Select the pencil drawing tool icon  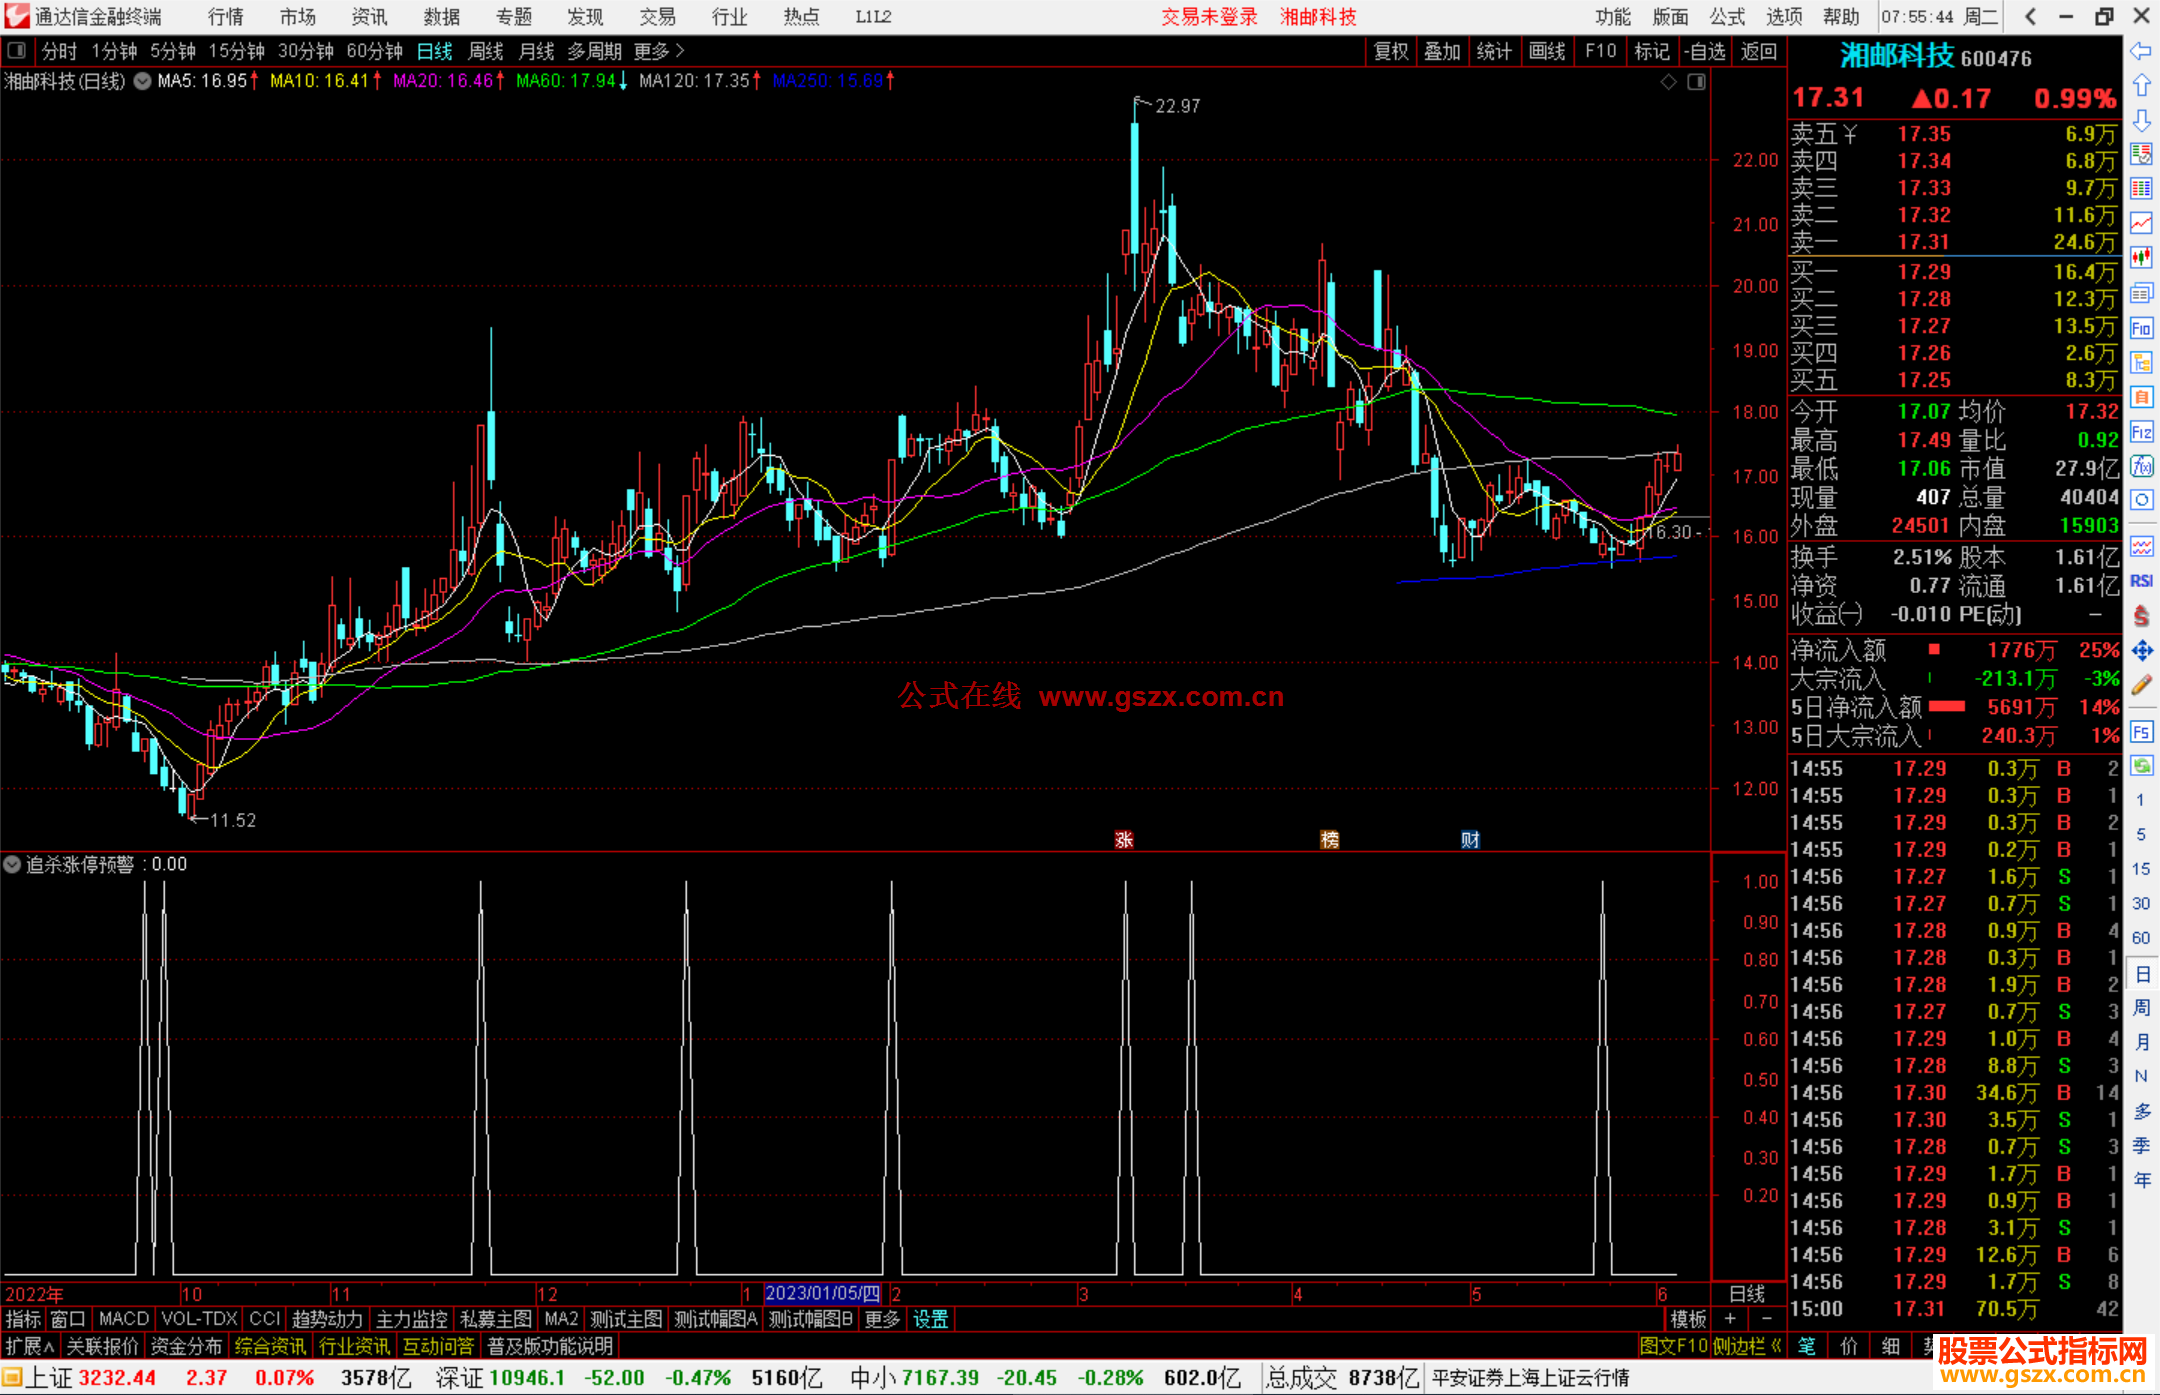(x=2141, y=685)
